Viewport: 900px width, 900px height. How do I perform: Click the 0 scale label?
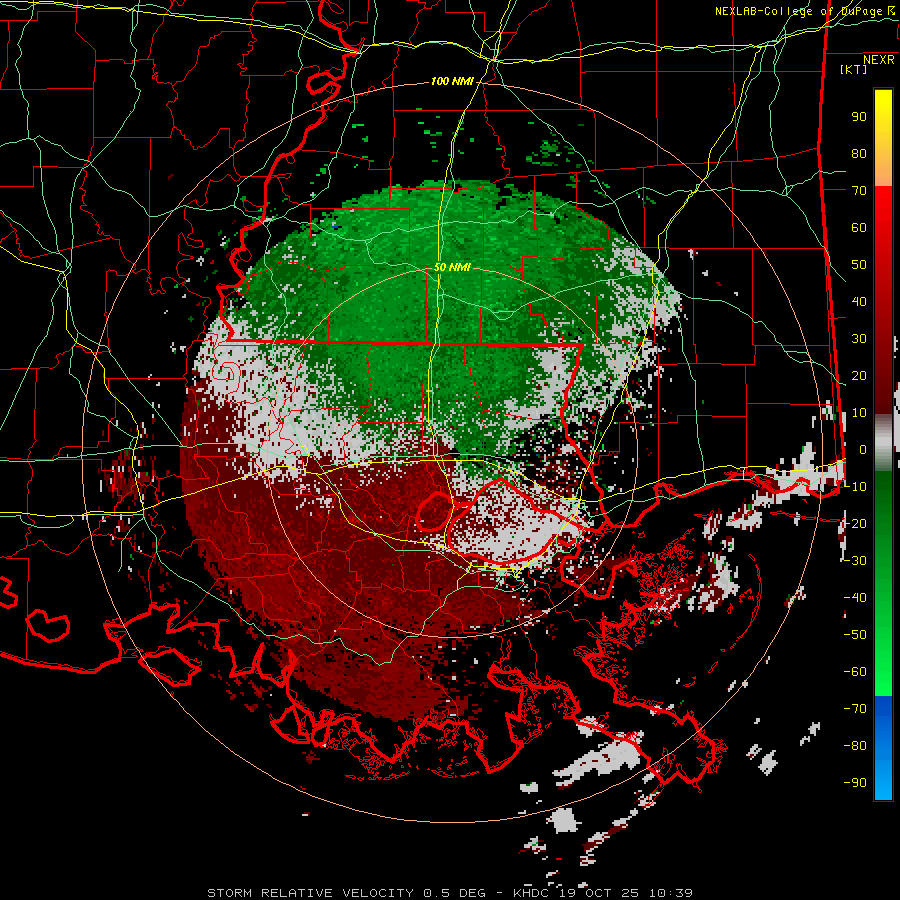pyautogui.click(x=863, y=450)
